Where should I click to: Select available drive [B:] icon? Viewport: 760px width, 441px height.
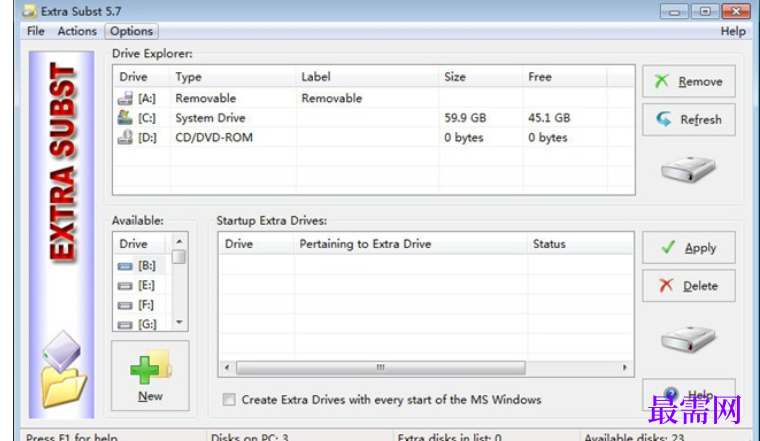(125, 266)
